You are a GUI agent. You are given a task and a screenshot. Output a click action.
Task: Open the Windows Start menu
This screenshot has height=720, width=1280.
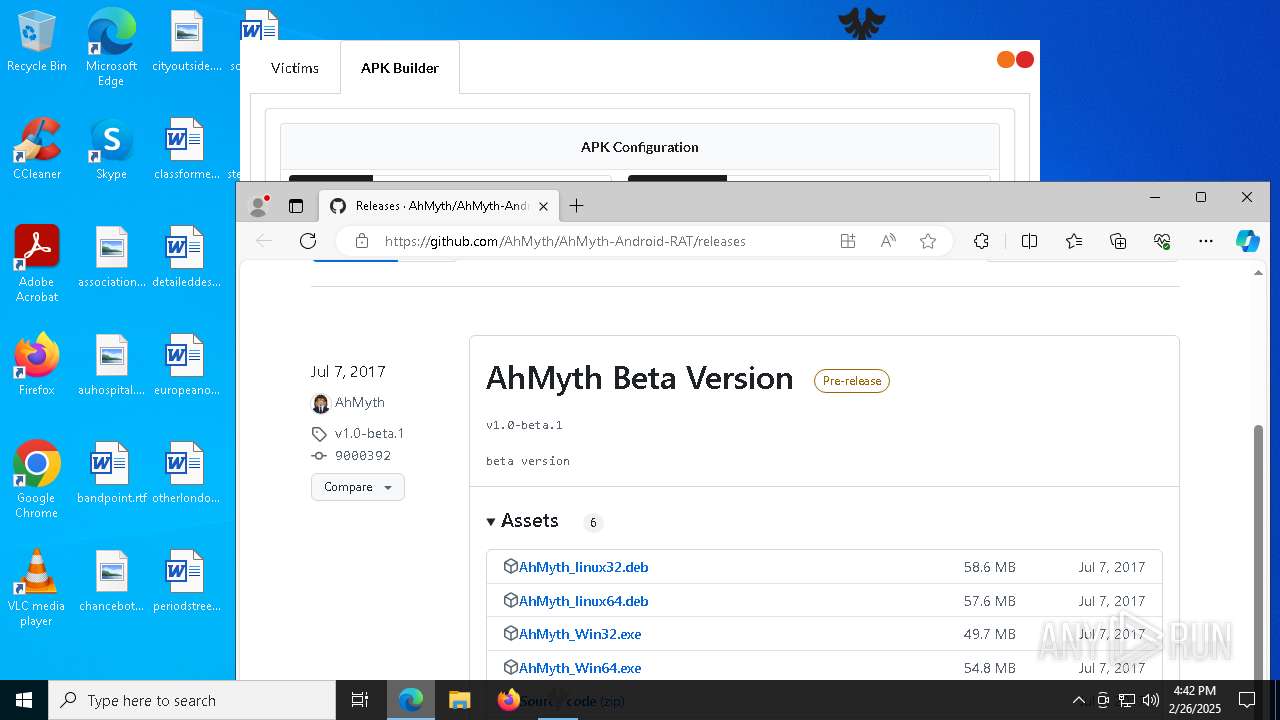pos(24,700)
